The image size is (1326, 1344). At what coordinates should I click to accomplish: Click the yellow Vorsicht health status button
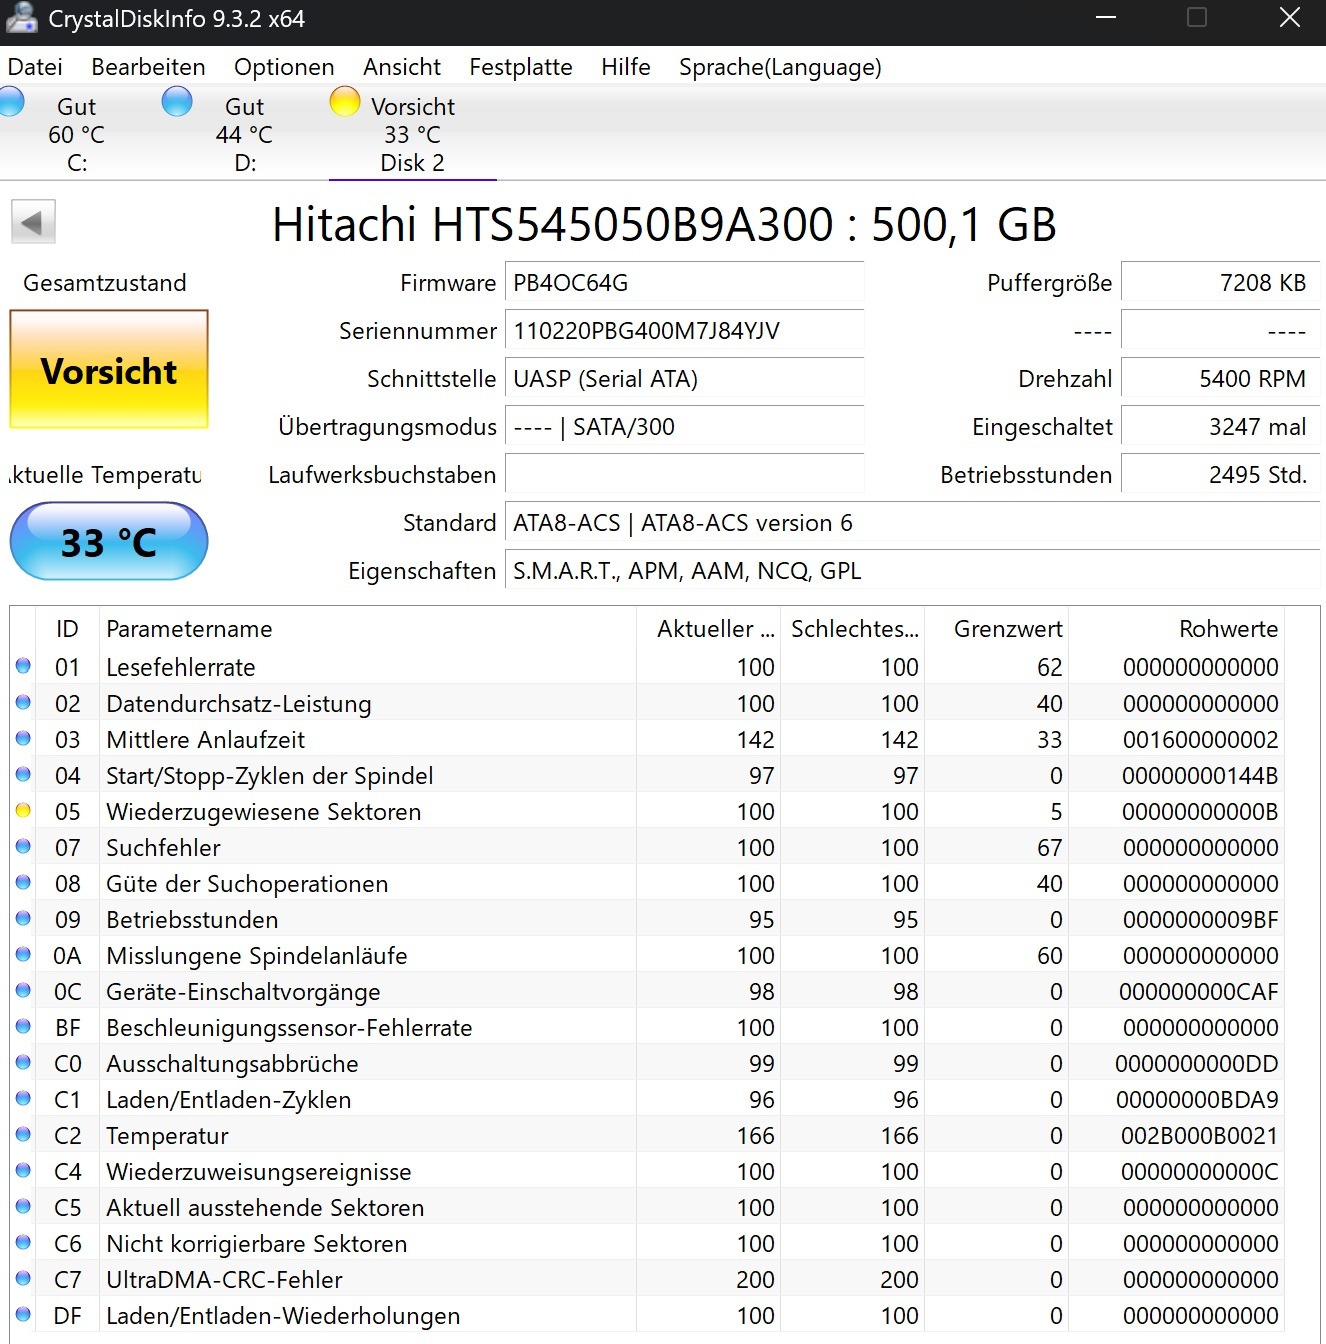pos(109,370)
